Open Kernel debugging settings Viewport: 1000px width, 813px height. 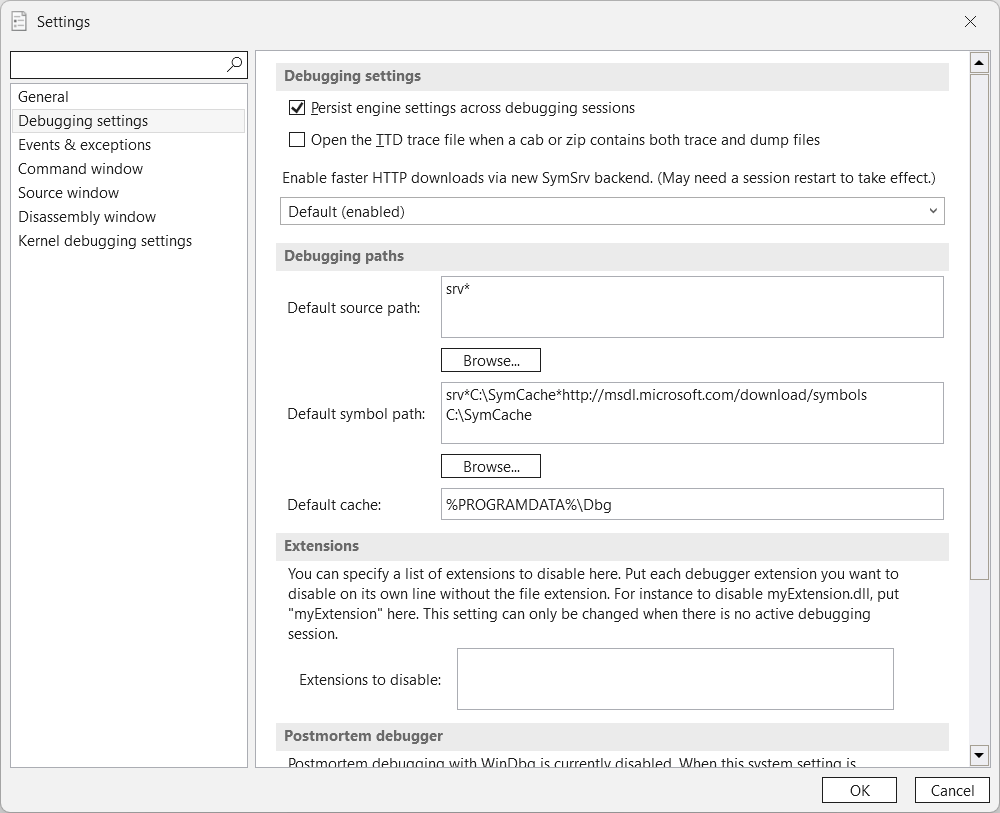(x=105, y=241)
